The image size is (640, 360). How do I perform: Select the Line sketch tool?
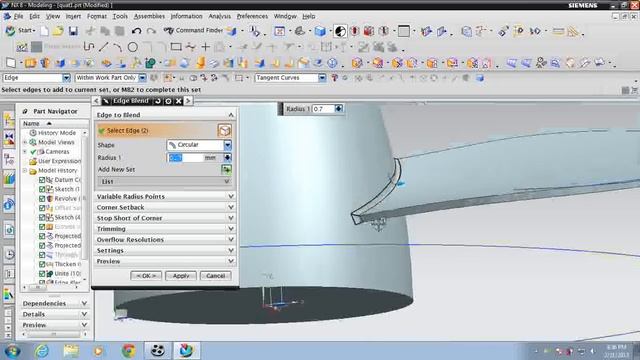104,47
